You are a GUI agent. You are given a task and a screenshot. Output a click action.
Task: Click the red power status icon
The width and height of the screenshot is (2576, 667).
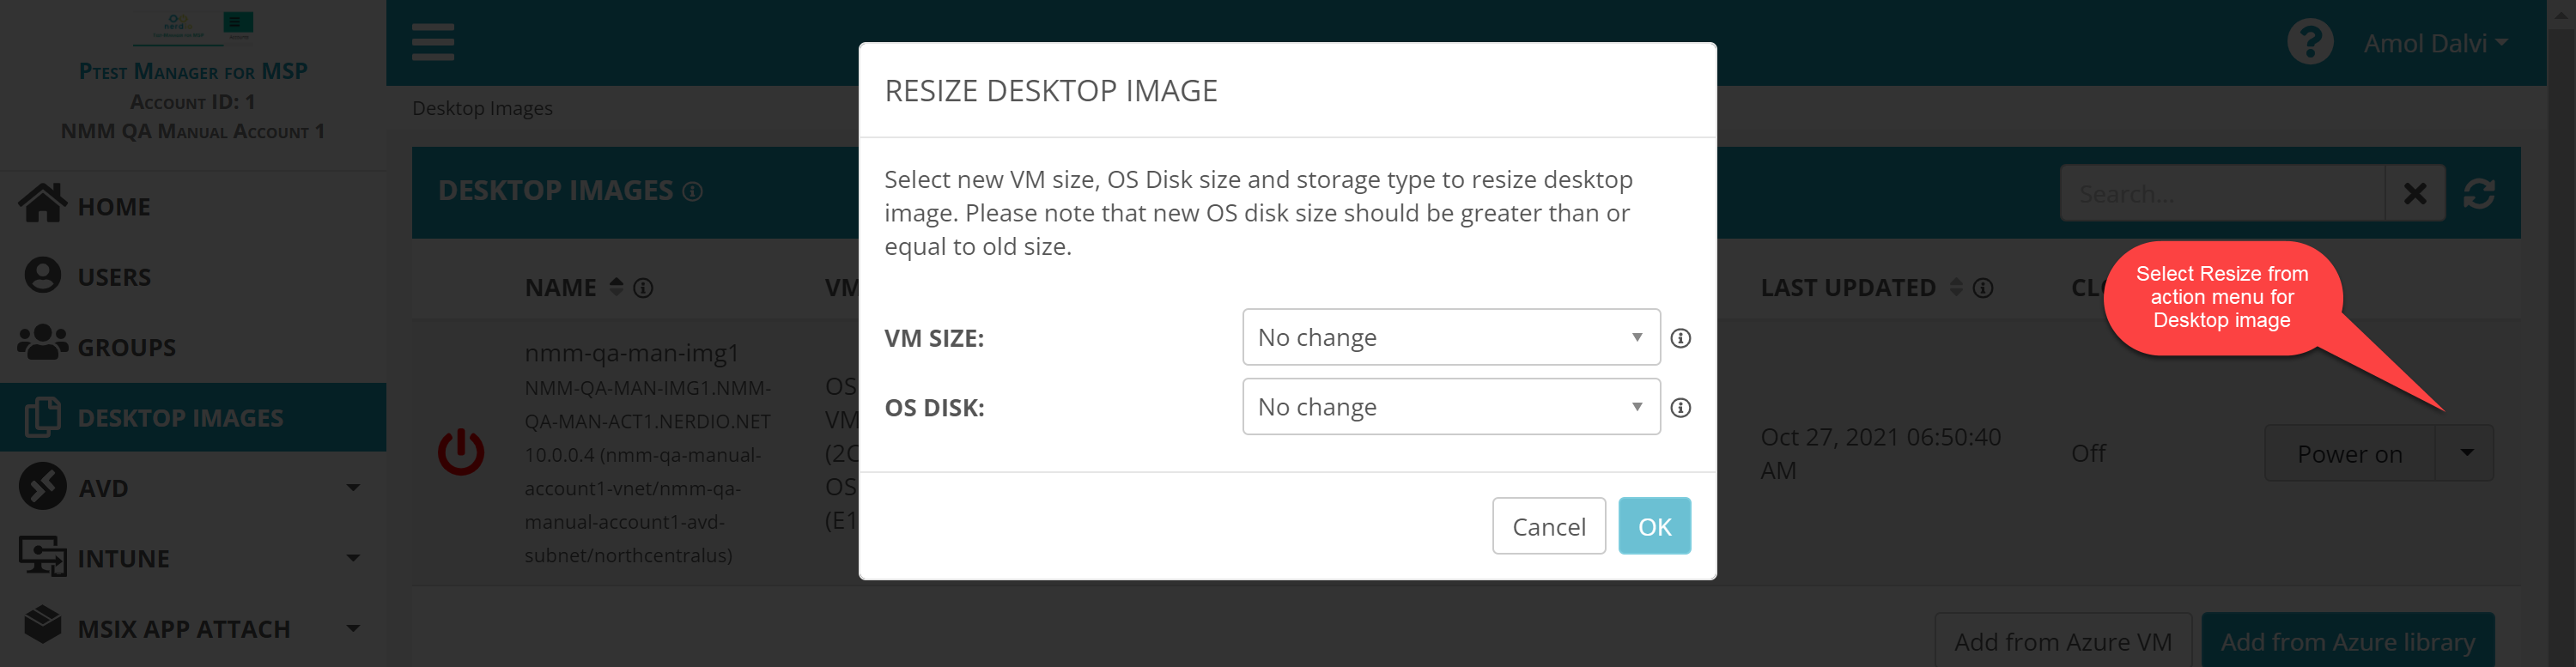460,453
